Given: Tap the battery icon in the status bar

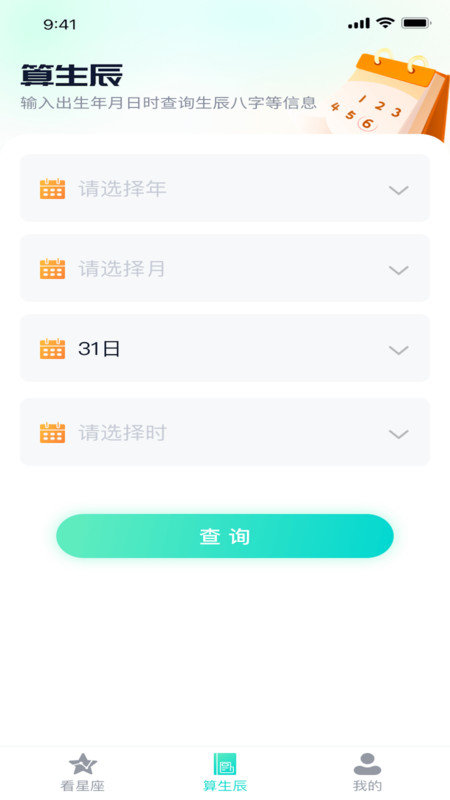Looking at the screenshot, I should [x=416, y=23].
